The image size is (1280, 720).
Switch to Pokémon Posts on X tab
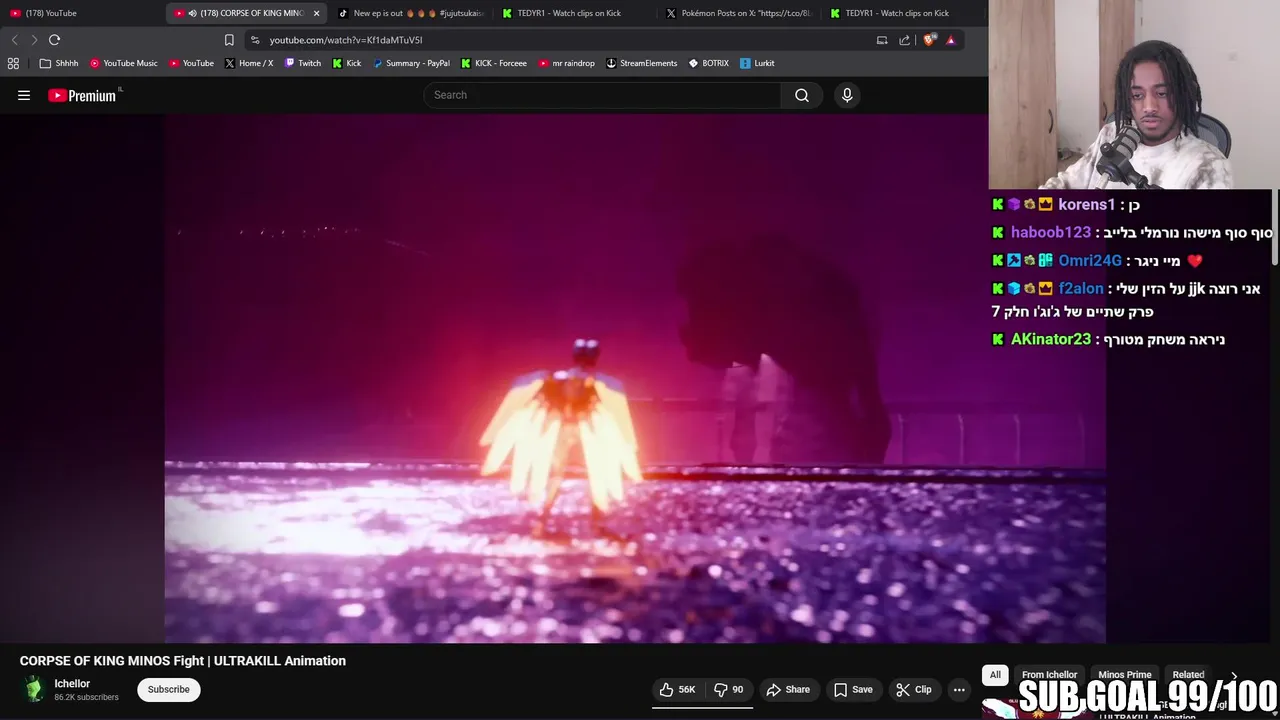click(x=740, y=13)
